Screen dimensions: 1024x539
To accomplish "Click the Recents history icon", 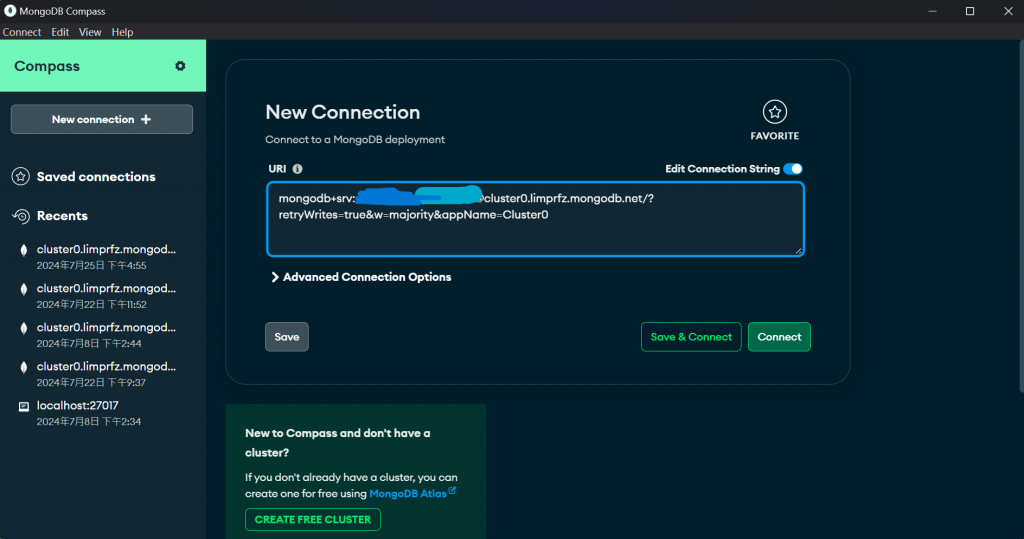I will (21, 216).
